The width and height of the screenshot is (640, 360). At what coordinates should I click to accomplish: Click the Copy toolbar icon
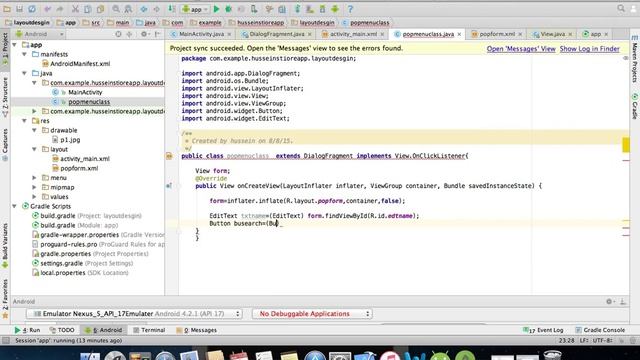click(88, 9)
